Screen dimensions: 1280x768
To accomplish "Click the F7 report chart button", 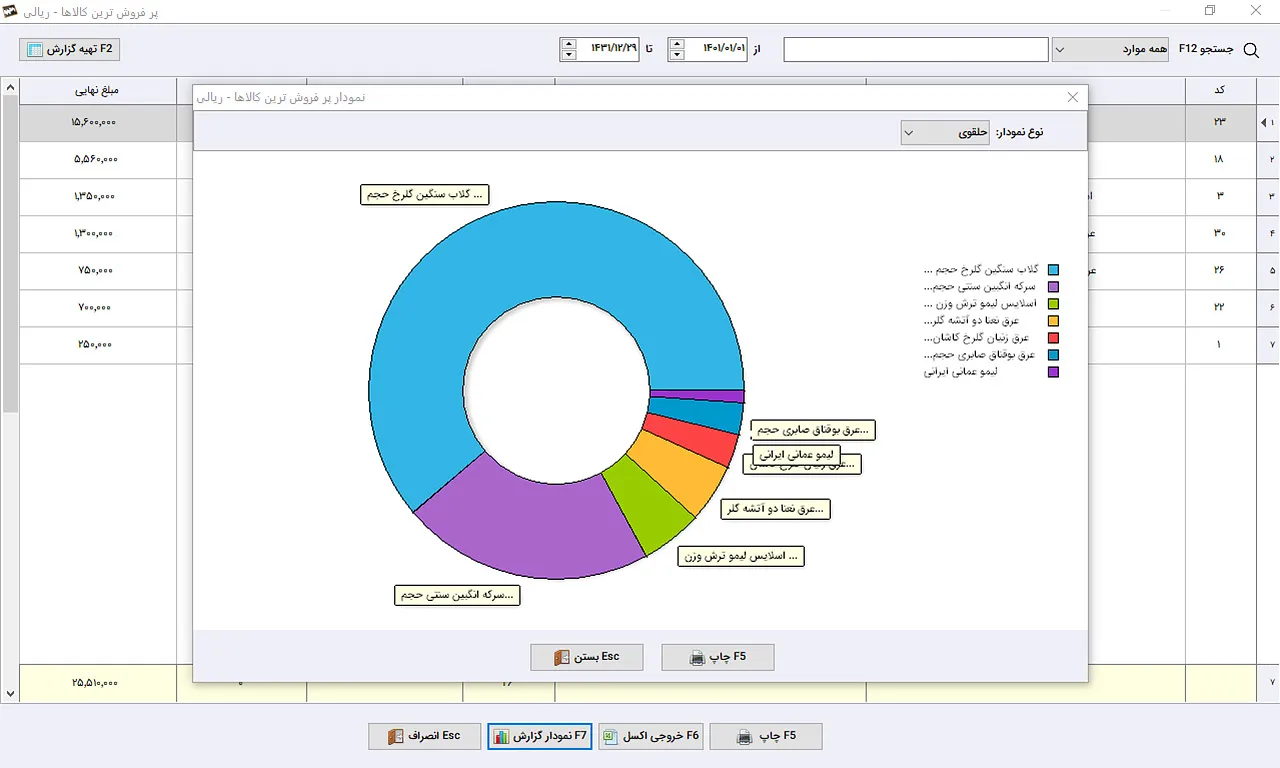I will tap(541, 736).
